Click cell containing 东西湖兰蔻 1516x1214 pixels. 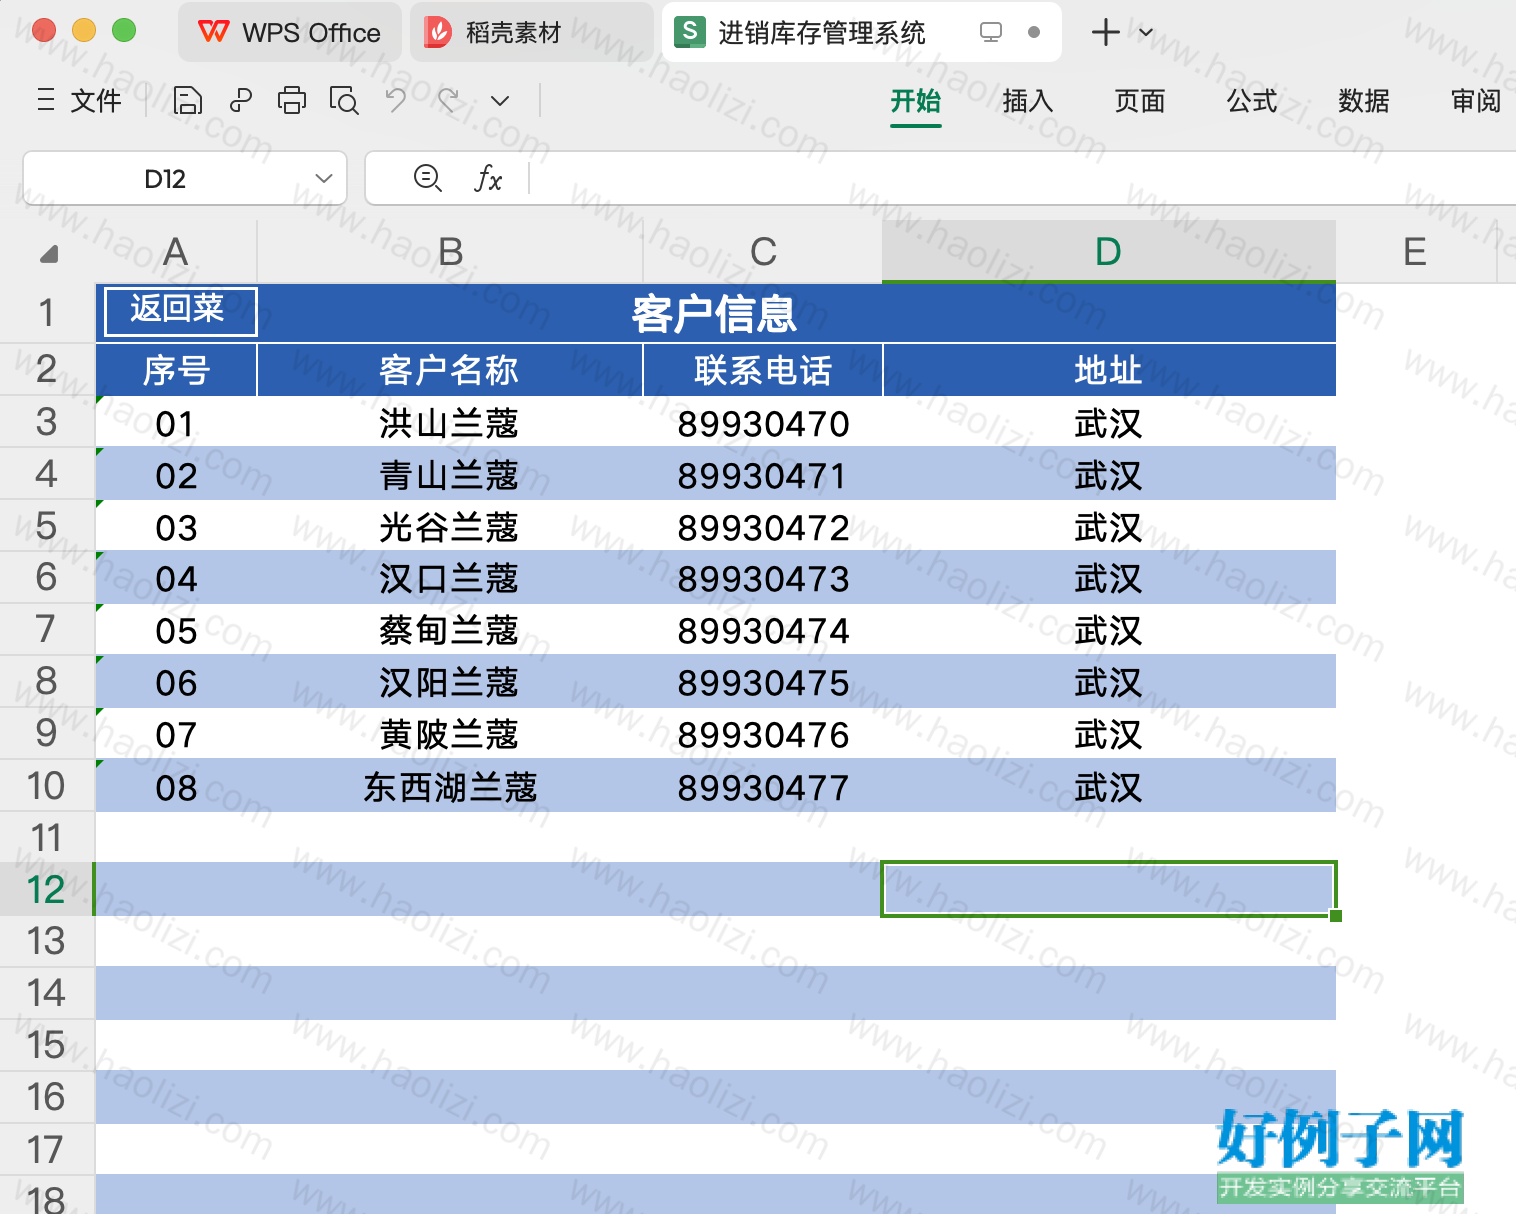pos(450,787)
